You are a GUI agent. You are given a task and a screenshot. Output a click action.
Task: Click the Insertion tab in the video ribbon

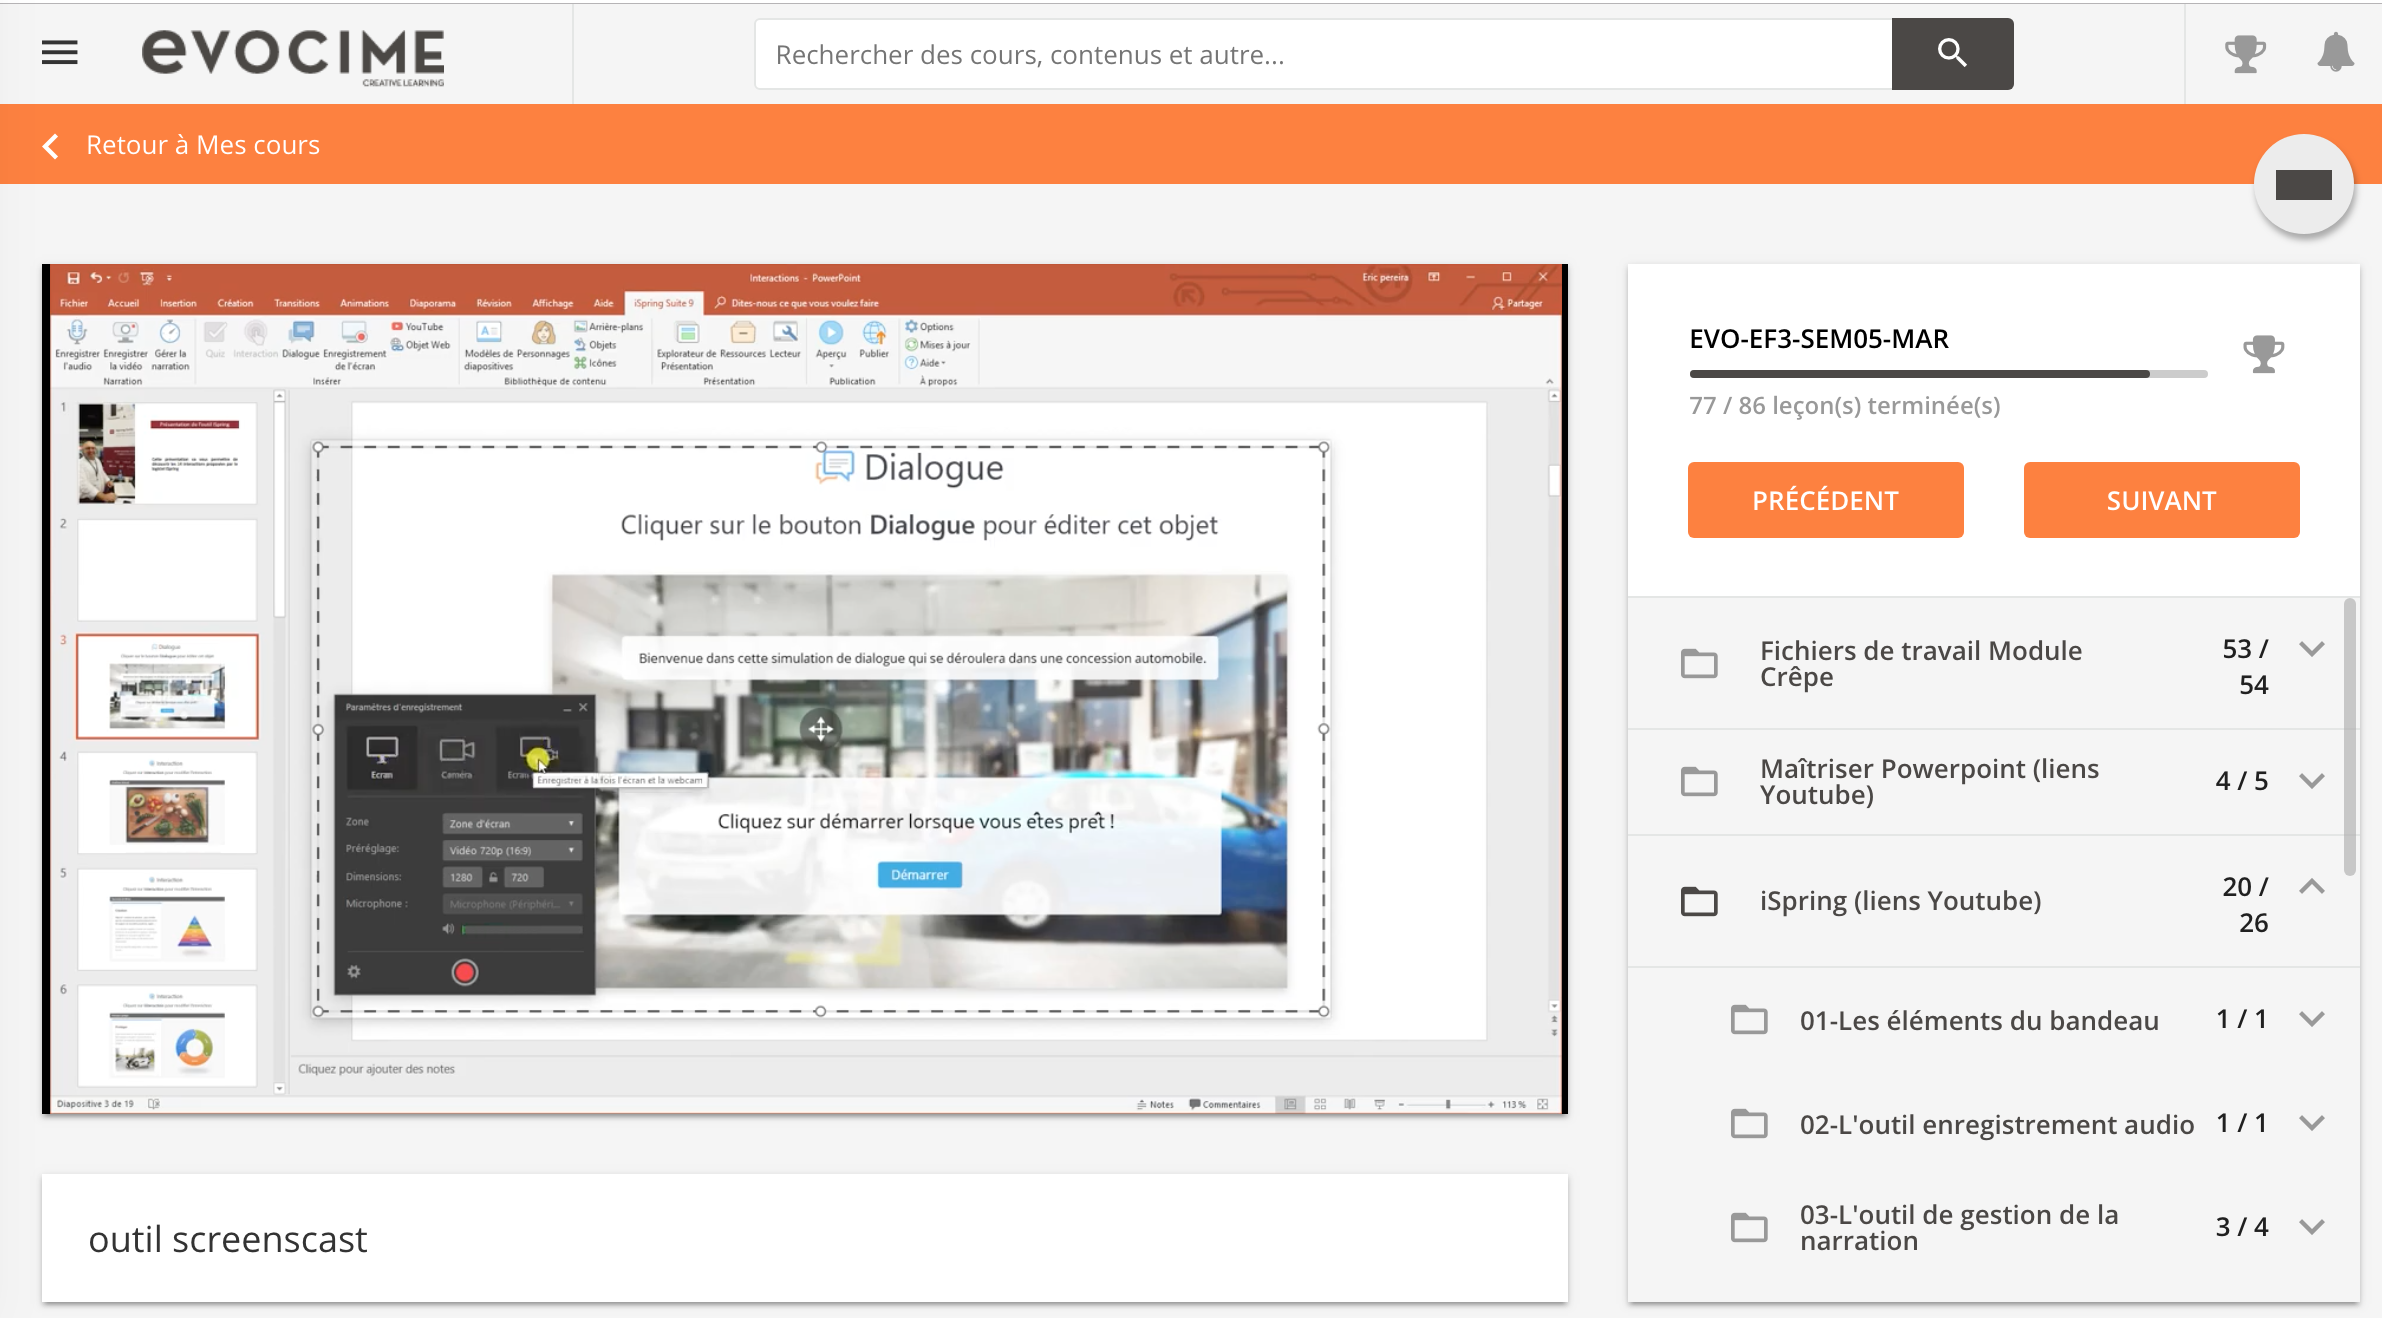click(x=178, y=303)
